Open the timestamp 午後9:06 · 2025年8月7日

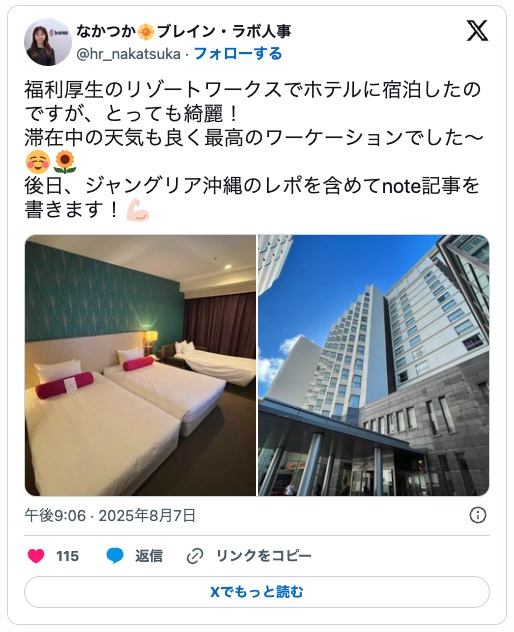pyautogui.click(x=110, y=516)
